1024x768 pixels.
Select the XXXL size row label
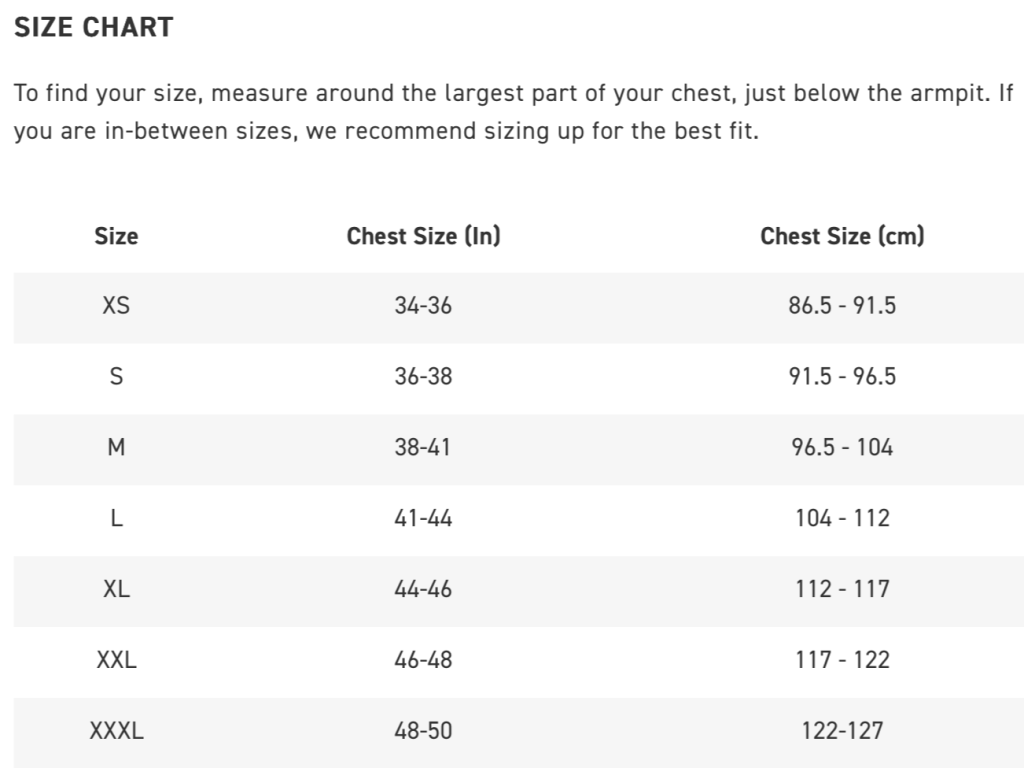click(116, 732)
